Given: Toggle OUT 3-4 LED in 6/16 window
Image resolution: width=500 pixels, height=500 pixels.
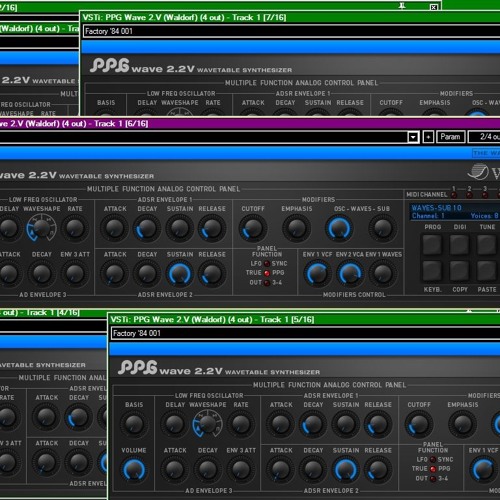Looking at the screenshot, I should tap(267, 283).
